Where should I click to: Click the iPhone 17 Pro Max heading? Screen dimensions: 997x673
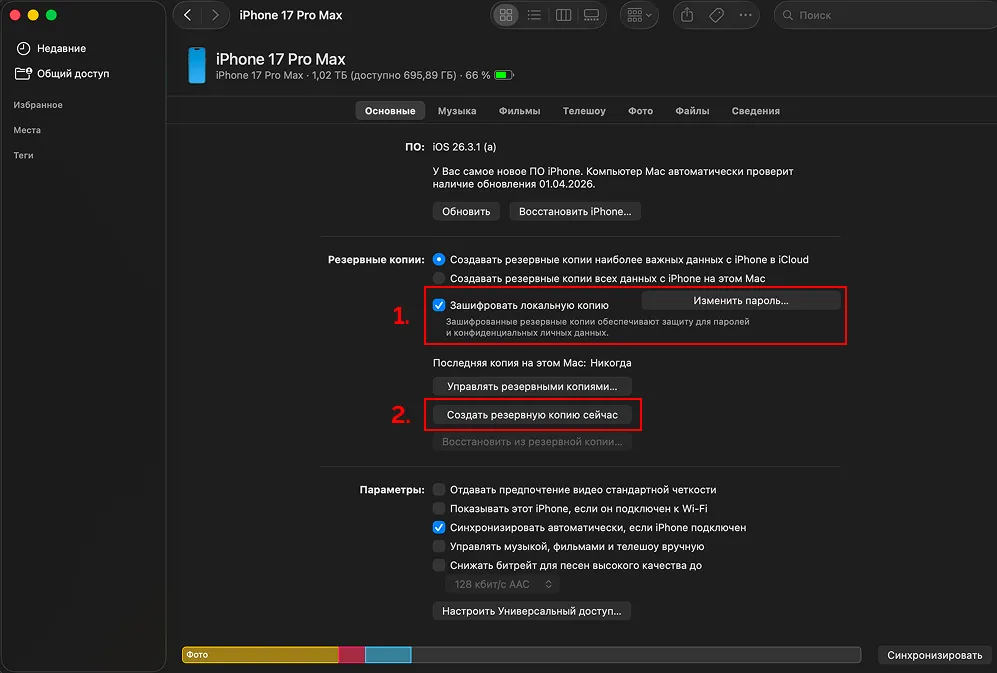(280, 59)
